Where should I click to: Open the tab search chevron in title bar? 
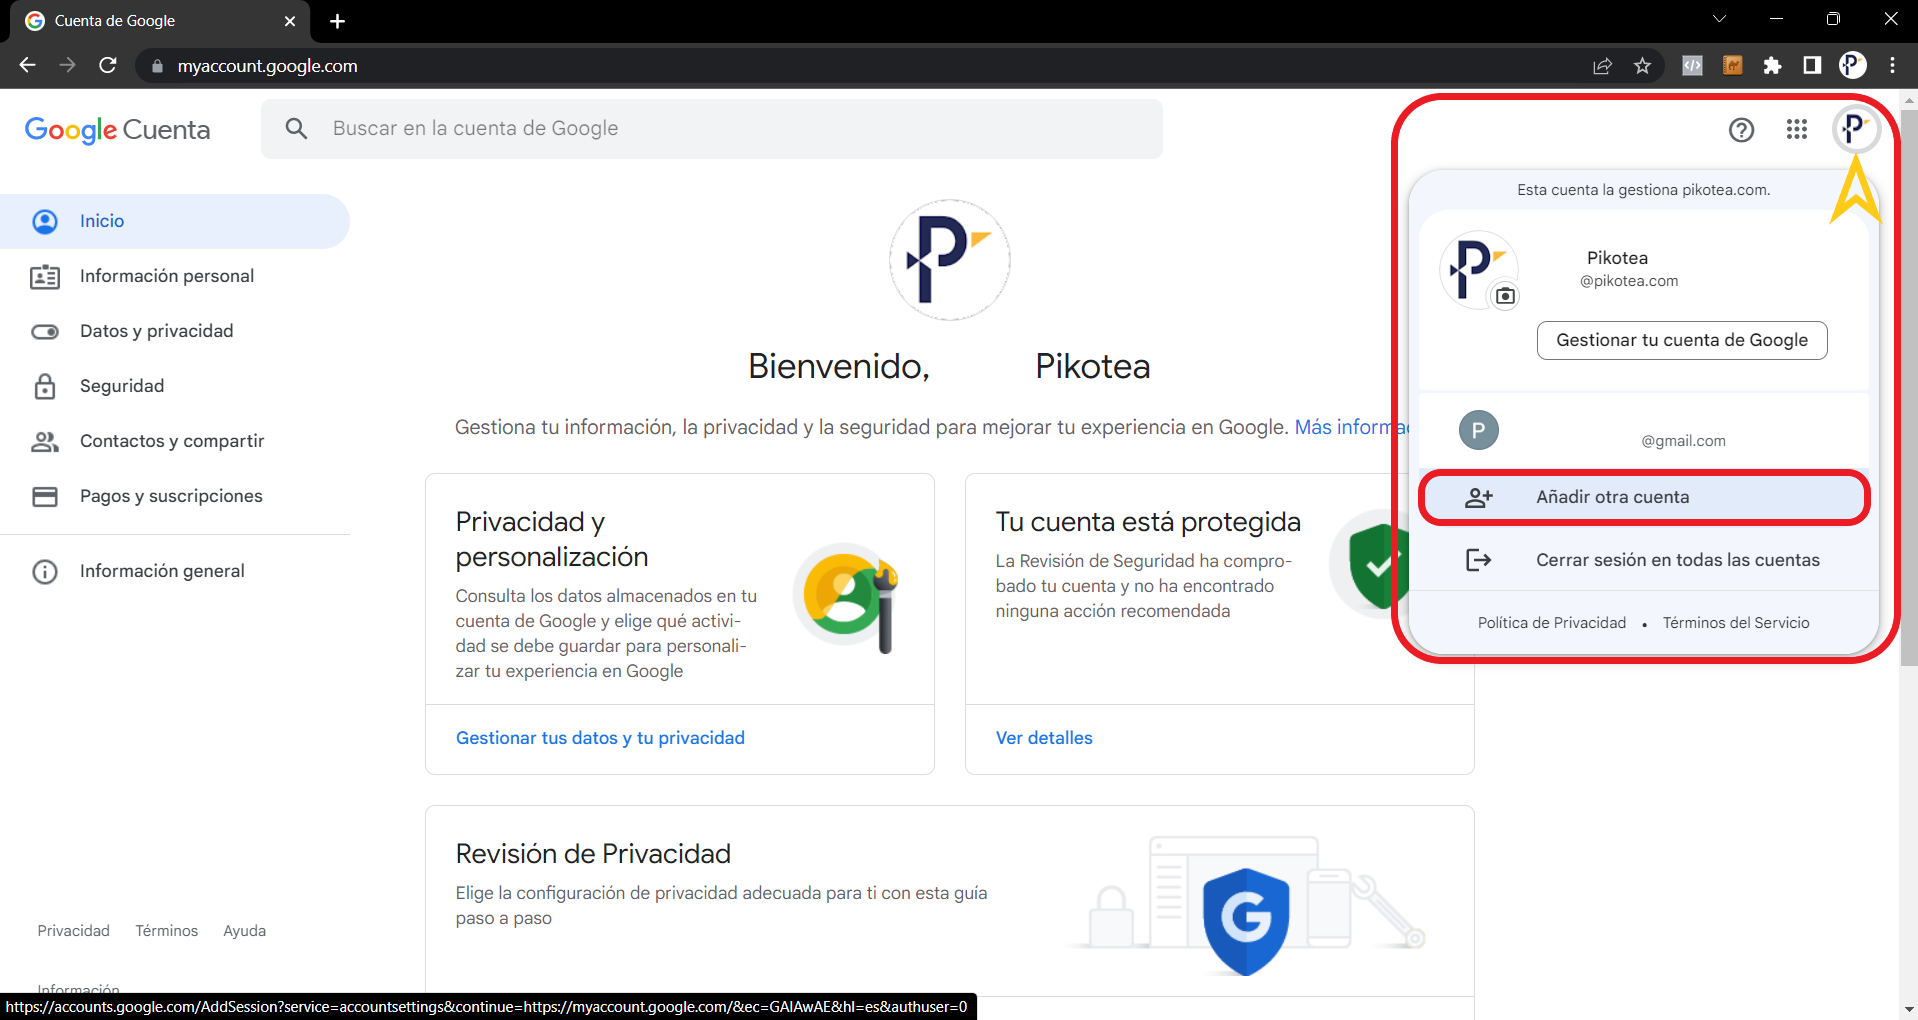coord(1719,19)
